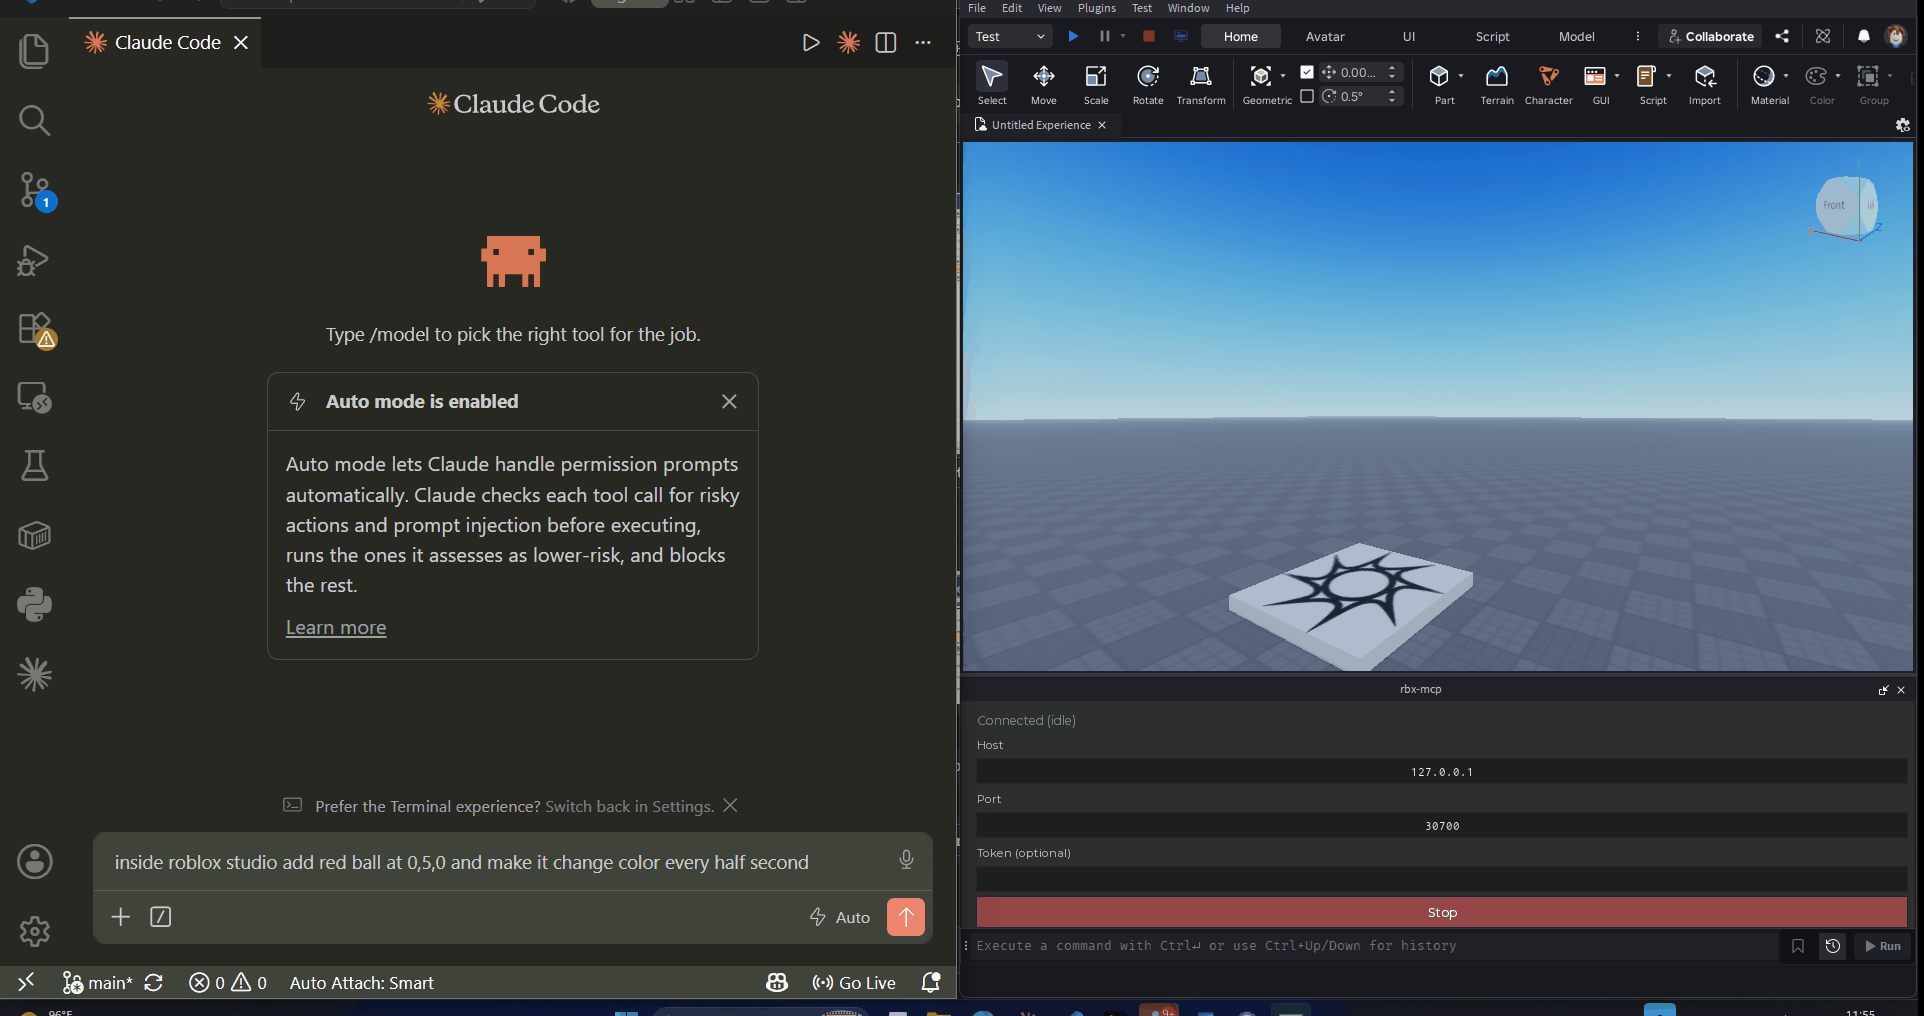Open the Run and Debug view
The image size is (1924, 1016).
click(34, 260)
